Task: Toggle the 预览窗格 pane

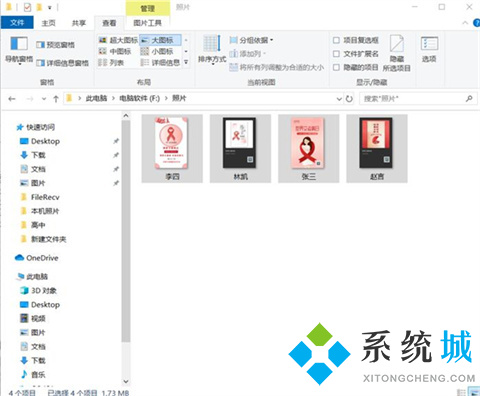Action: tap(56, 45)
